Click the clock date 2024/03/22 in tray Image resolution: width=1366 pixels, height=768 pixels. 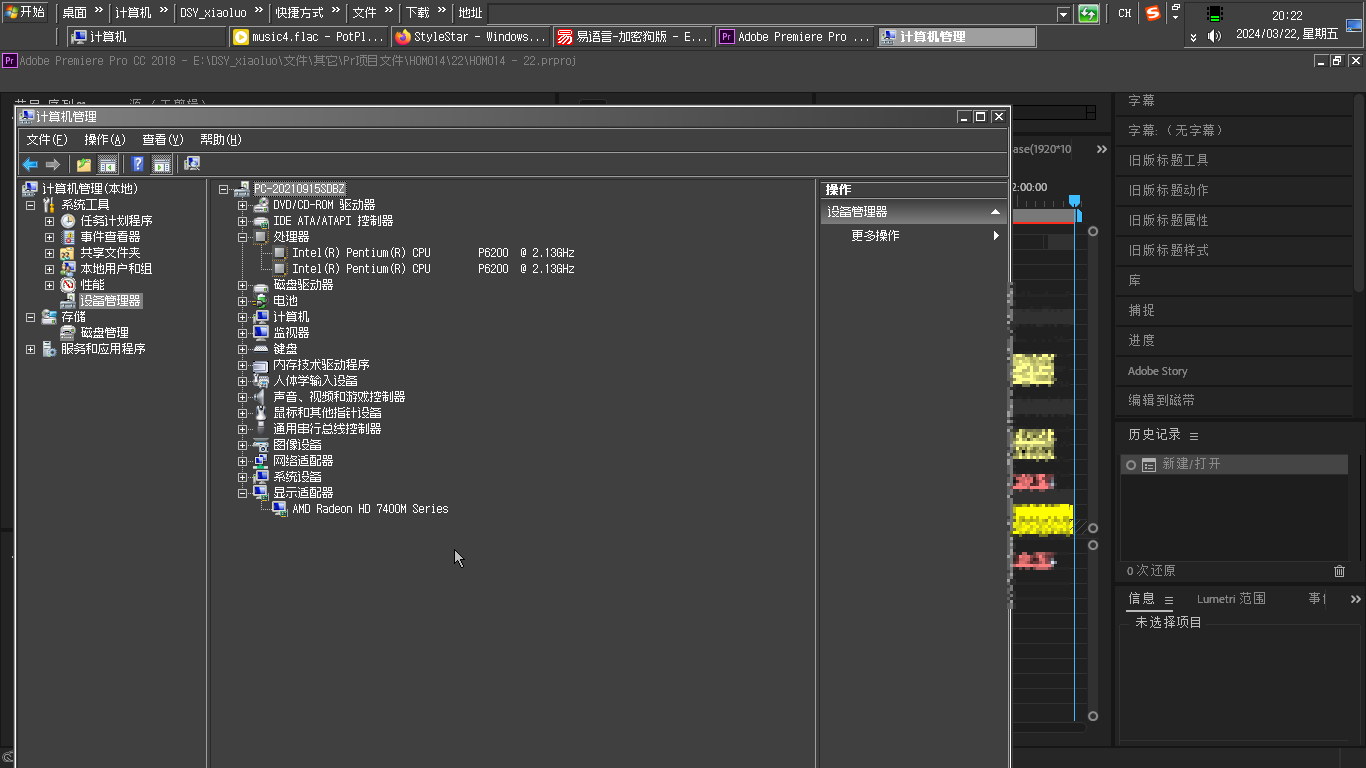tap(1287, 33)
